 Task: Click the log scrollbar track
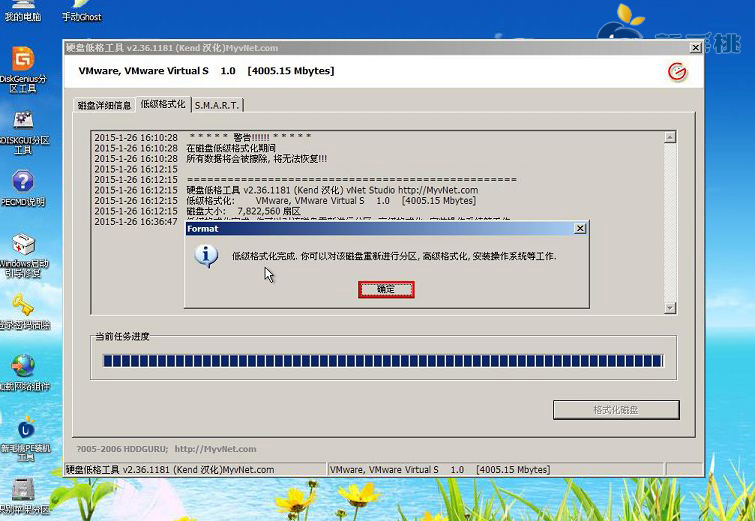point(670,222)
